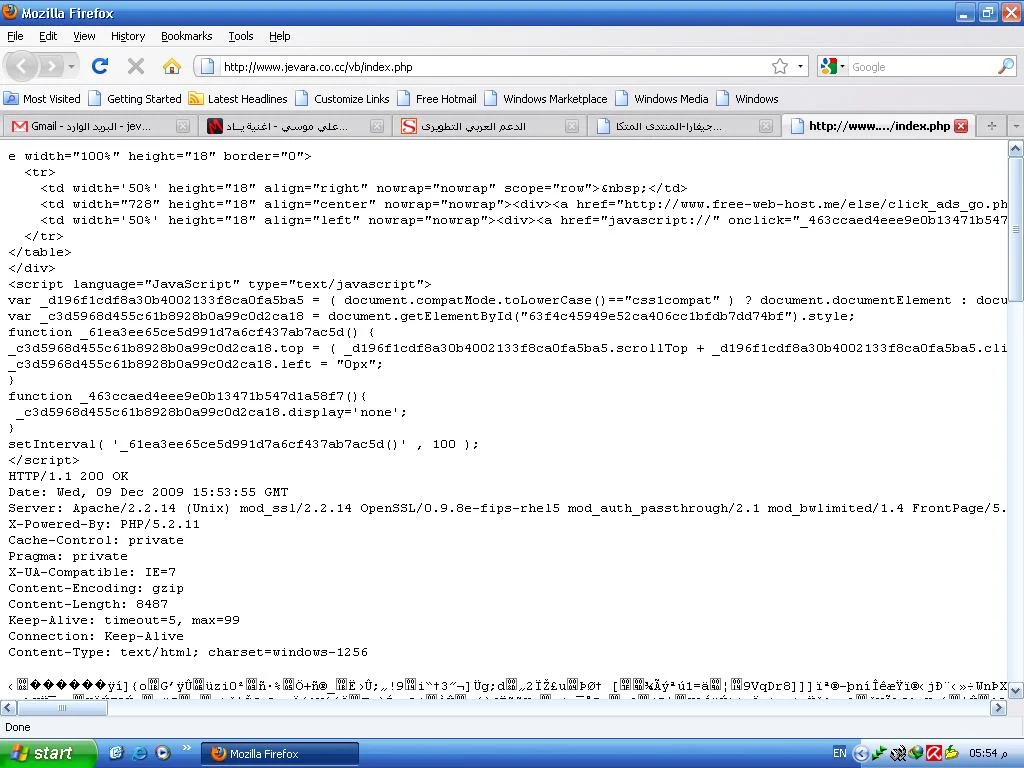Screen dimensions: 1024x768
Task: Click the Reload page icon
Action: point(100,67)
